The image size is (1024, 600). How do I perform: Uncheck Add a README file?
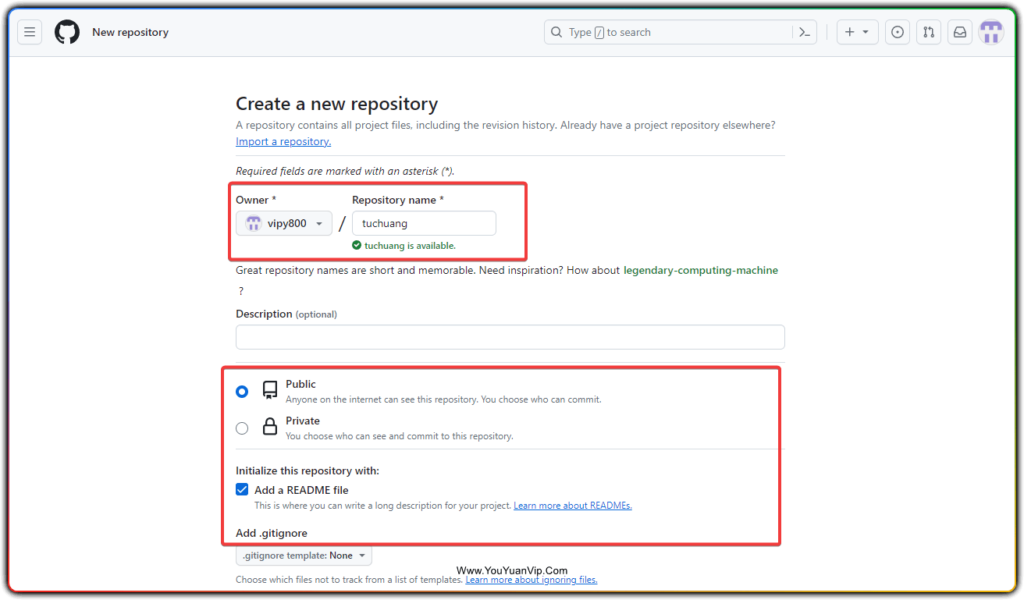[241, 489]
